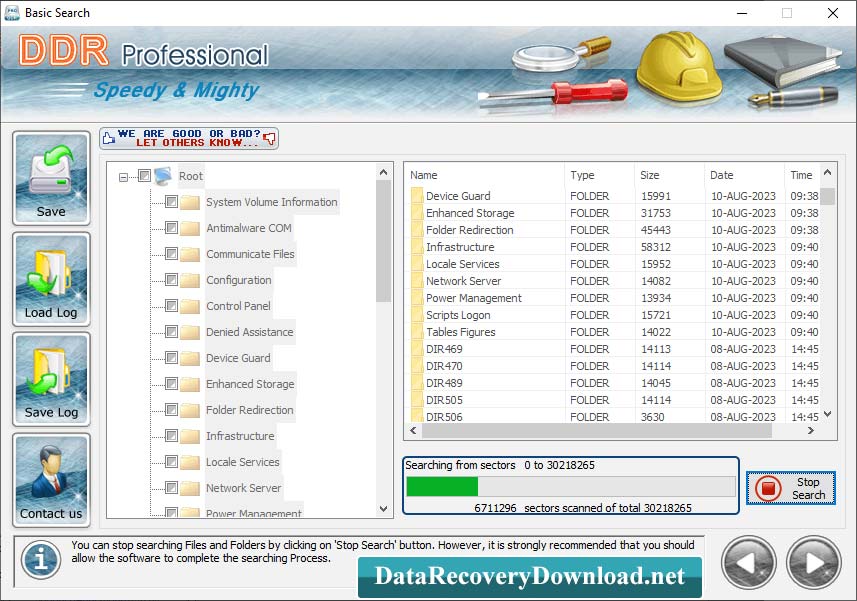Select Configuration folder in the tree
This screenshot has height=601, width=857.
238,280
